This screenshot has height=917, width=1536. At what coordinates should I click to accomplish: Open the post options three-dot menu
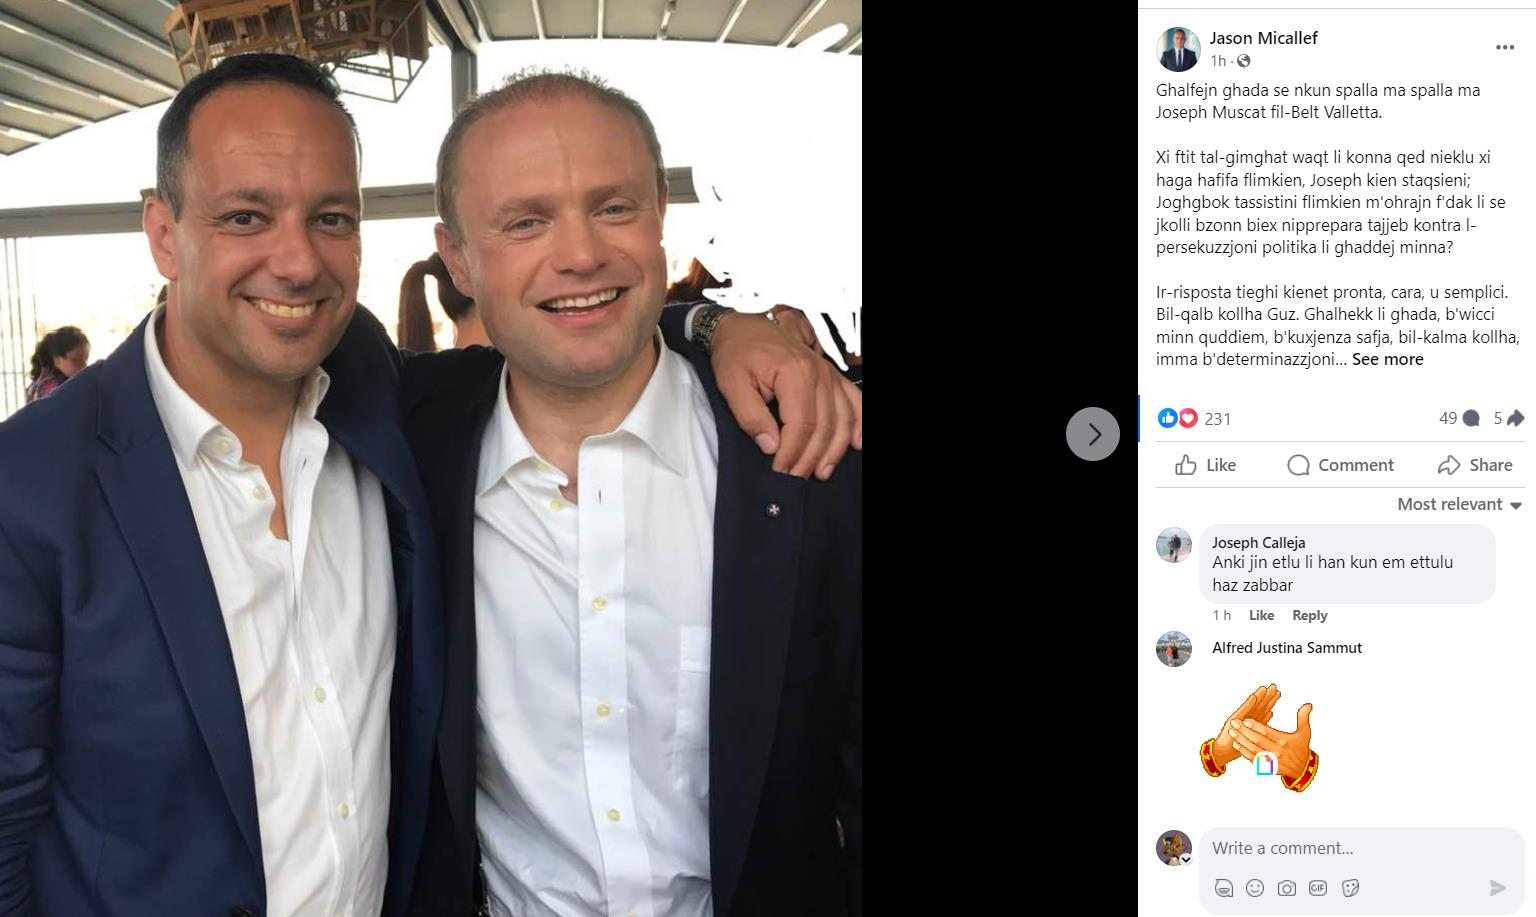1505,47
